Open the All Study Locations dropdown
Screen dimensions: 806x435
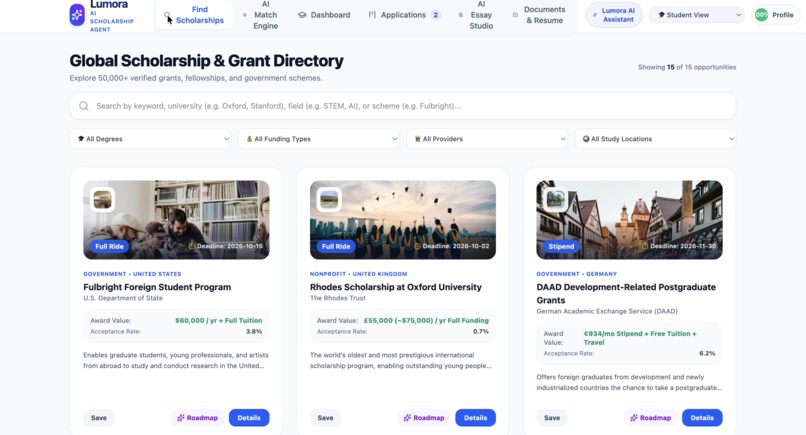point(655,139)
